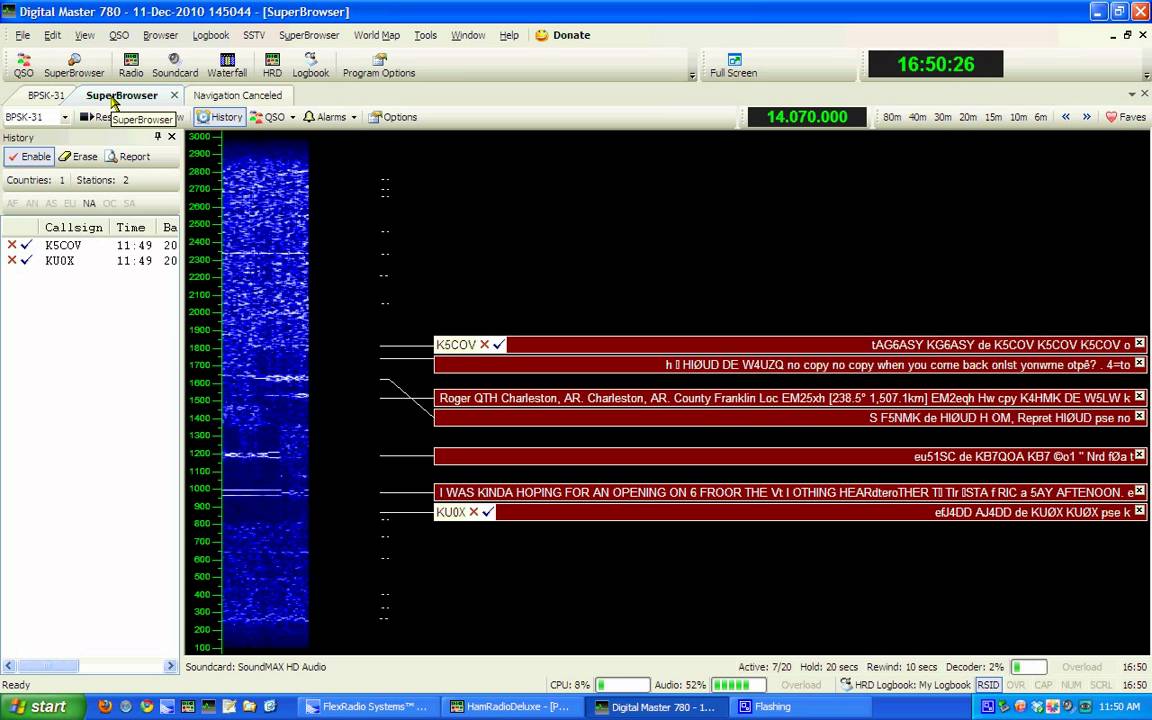Toggle the History panel button in SuperBrowser toolbar
The image size is (1152, 720).
pos(220,117)
